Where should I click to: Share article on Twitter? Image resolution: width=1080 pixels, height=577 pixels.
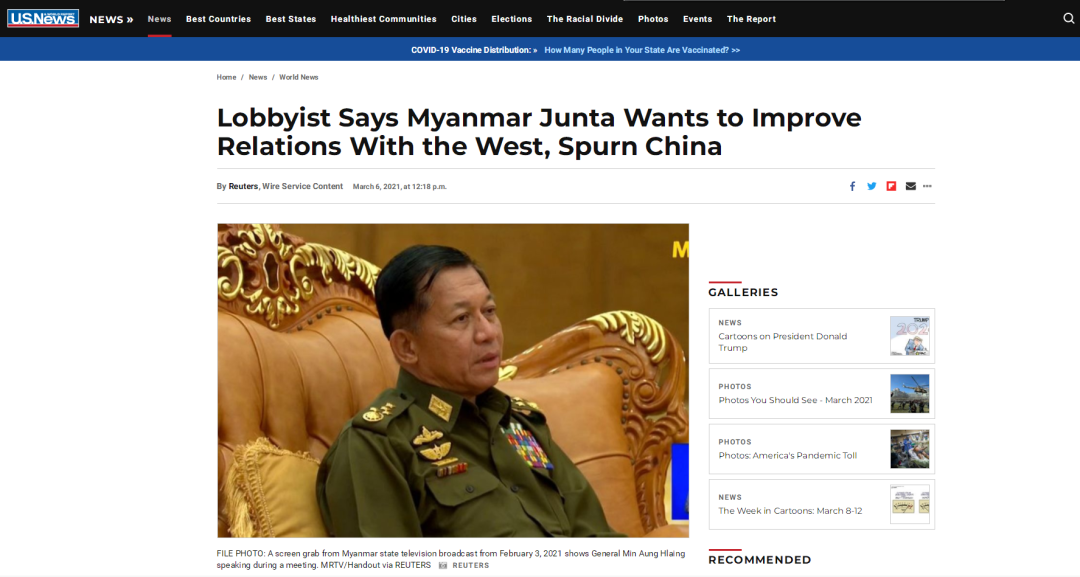(871, 186)
